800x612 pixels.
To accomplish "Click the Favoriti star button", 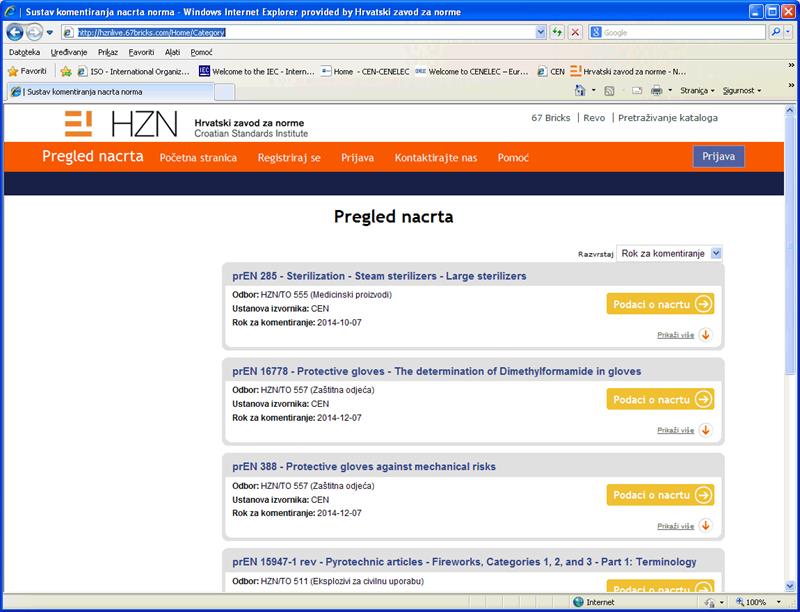I will pyautogui.click(x=28, y=71).
